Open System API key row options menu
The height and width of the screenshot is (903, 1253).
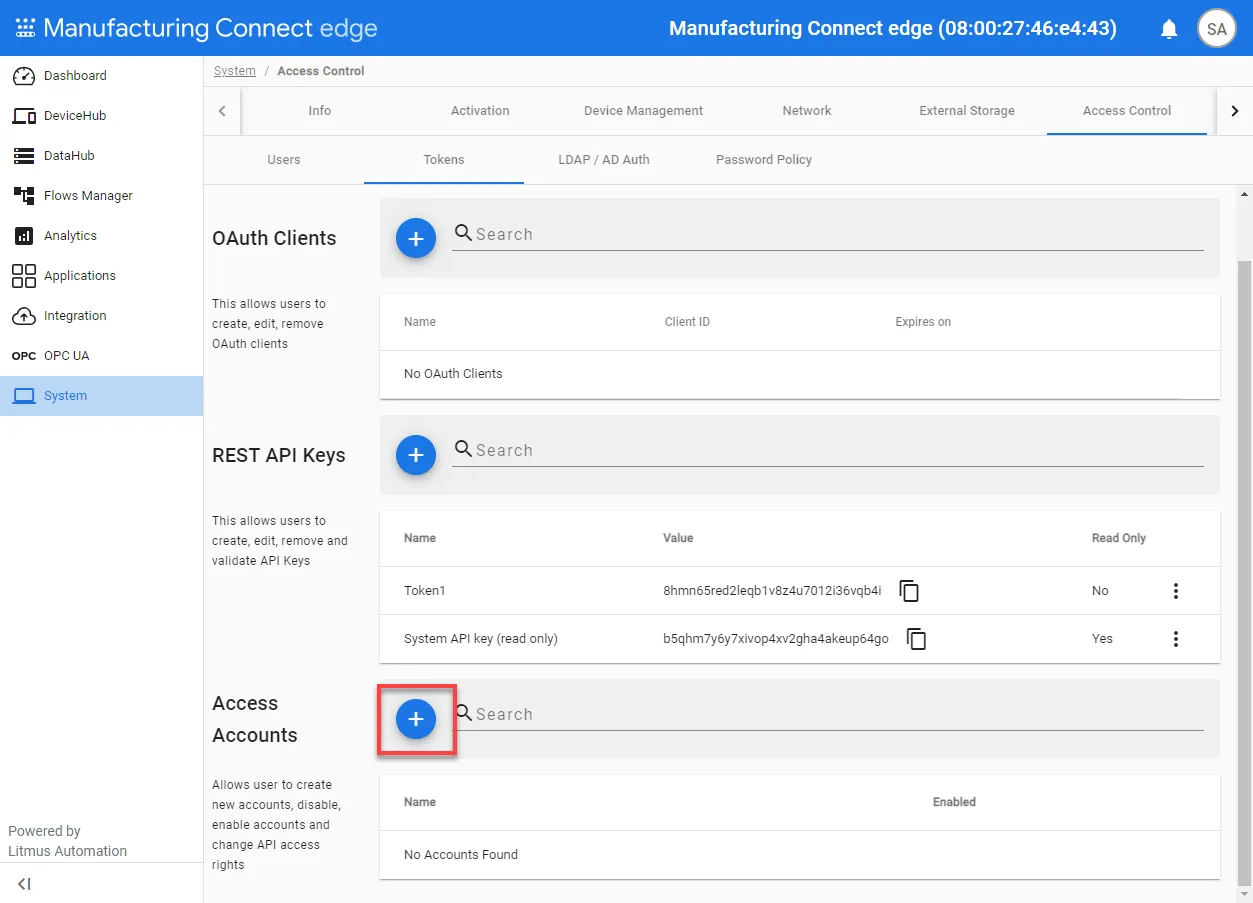pyautogui.click(x=1176, y=639)
